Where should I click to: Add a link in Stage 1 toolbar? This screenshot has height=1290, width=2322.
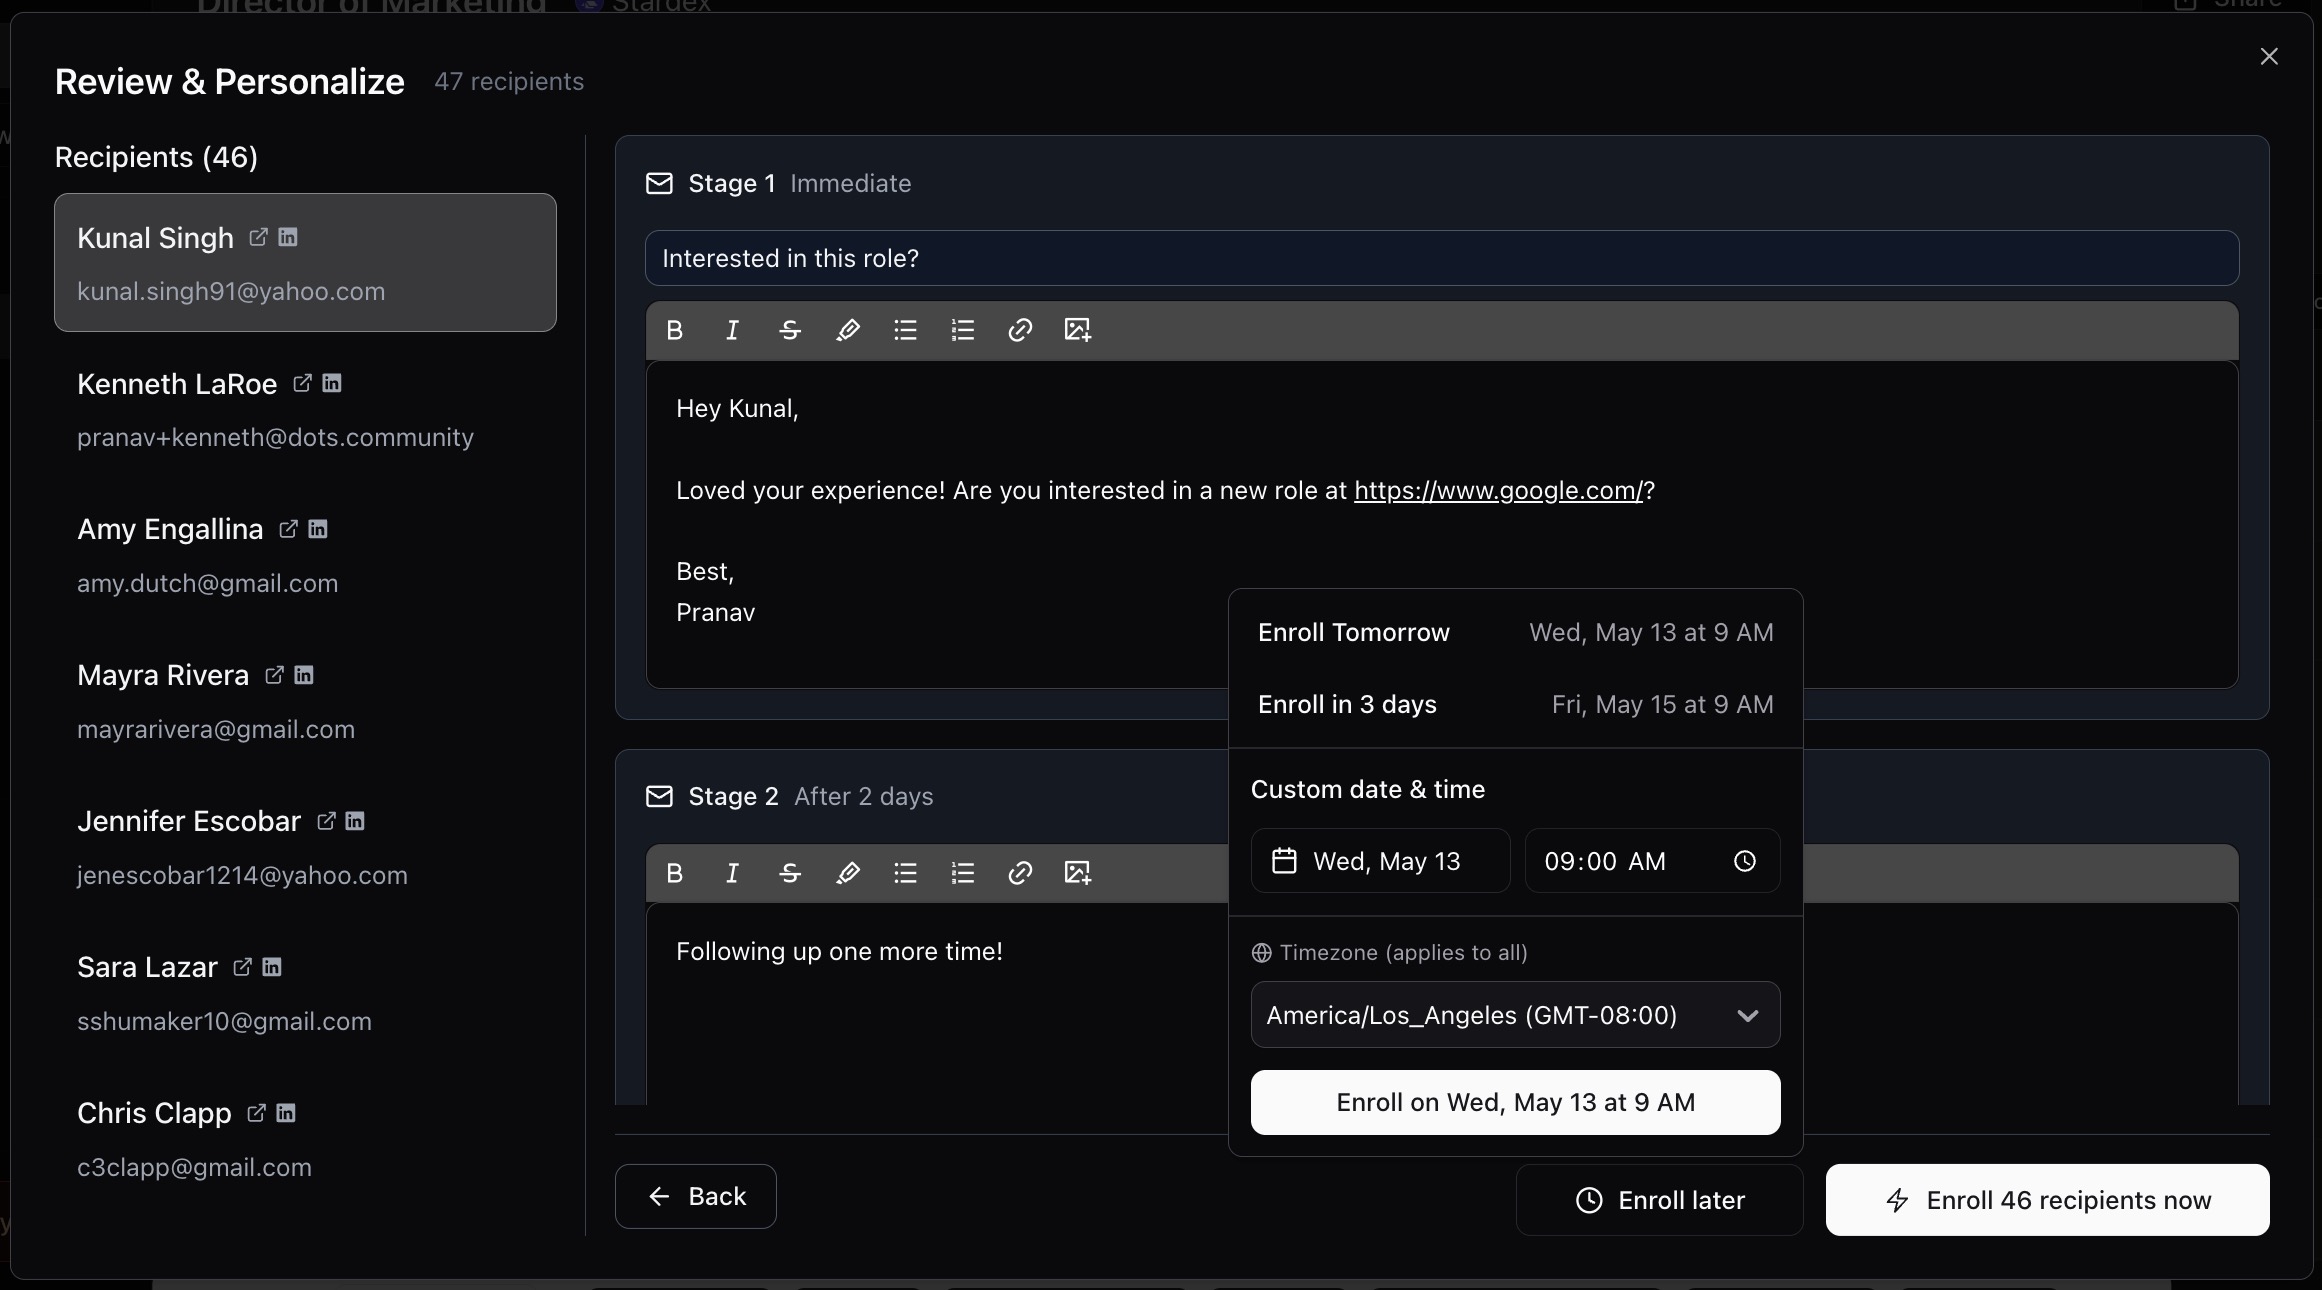[x=1020, y=330]
